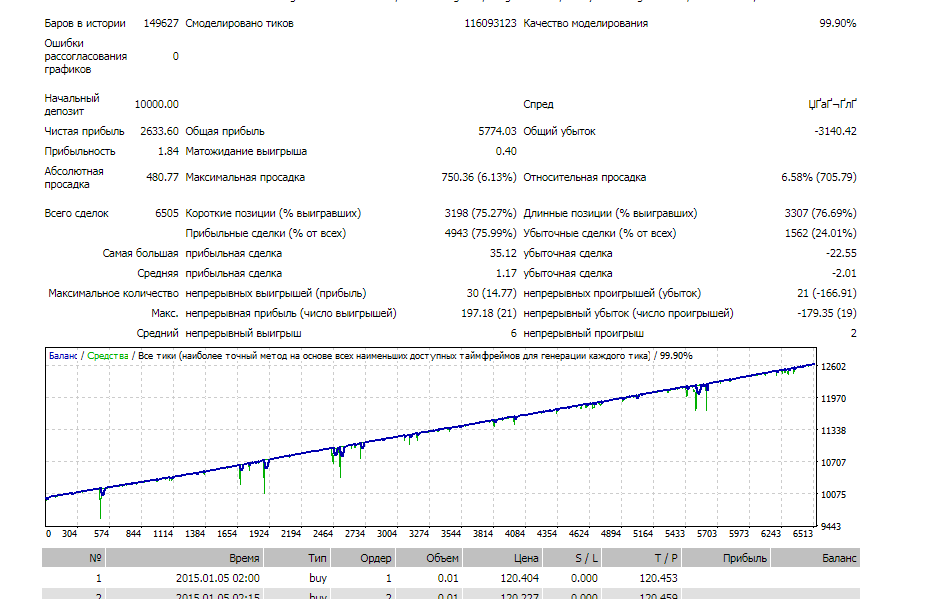Click the net profit value 2633.60
Image resolution: width=937 pixels, height=599 pixels.
coord(159,131)
